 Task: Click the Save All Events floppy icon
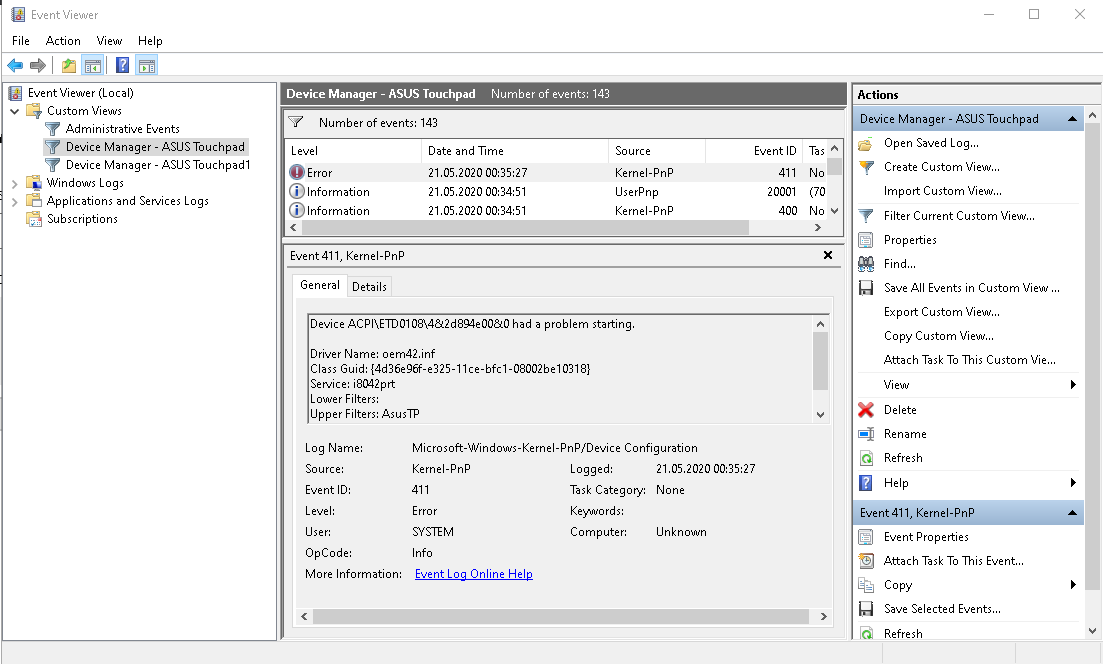pos(866,288)
